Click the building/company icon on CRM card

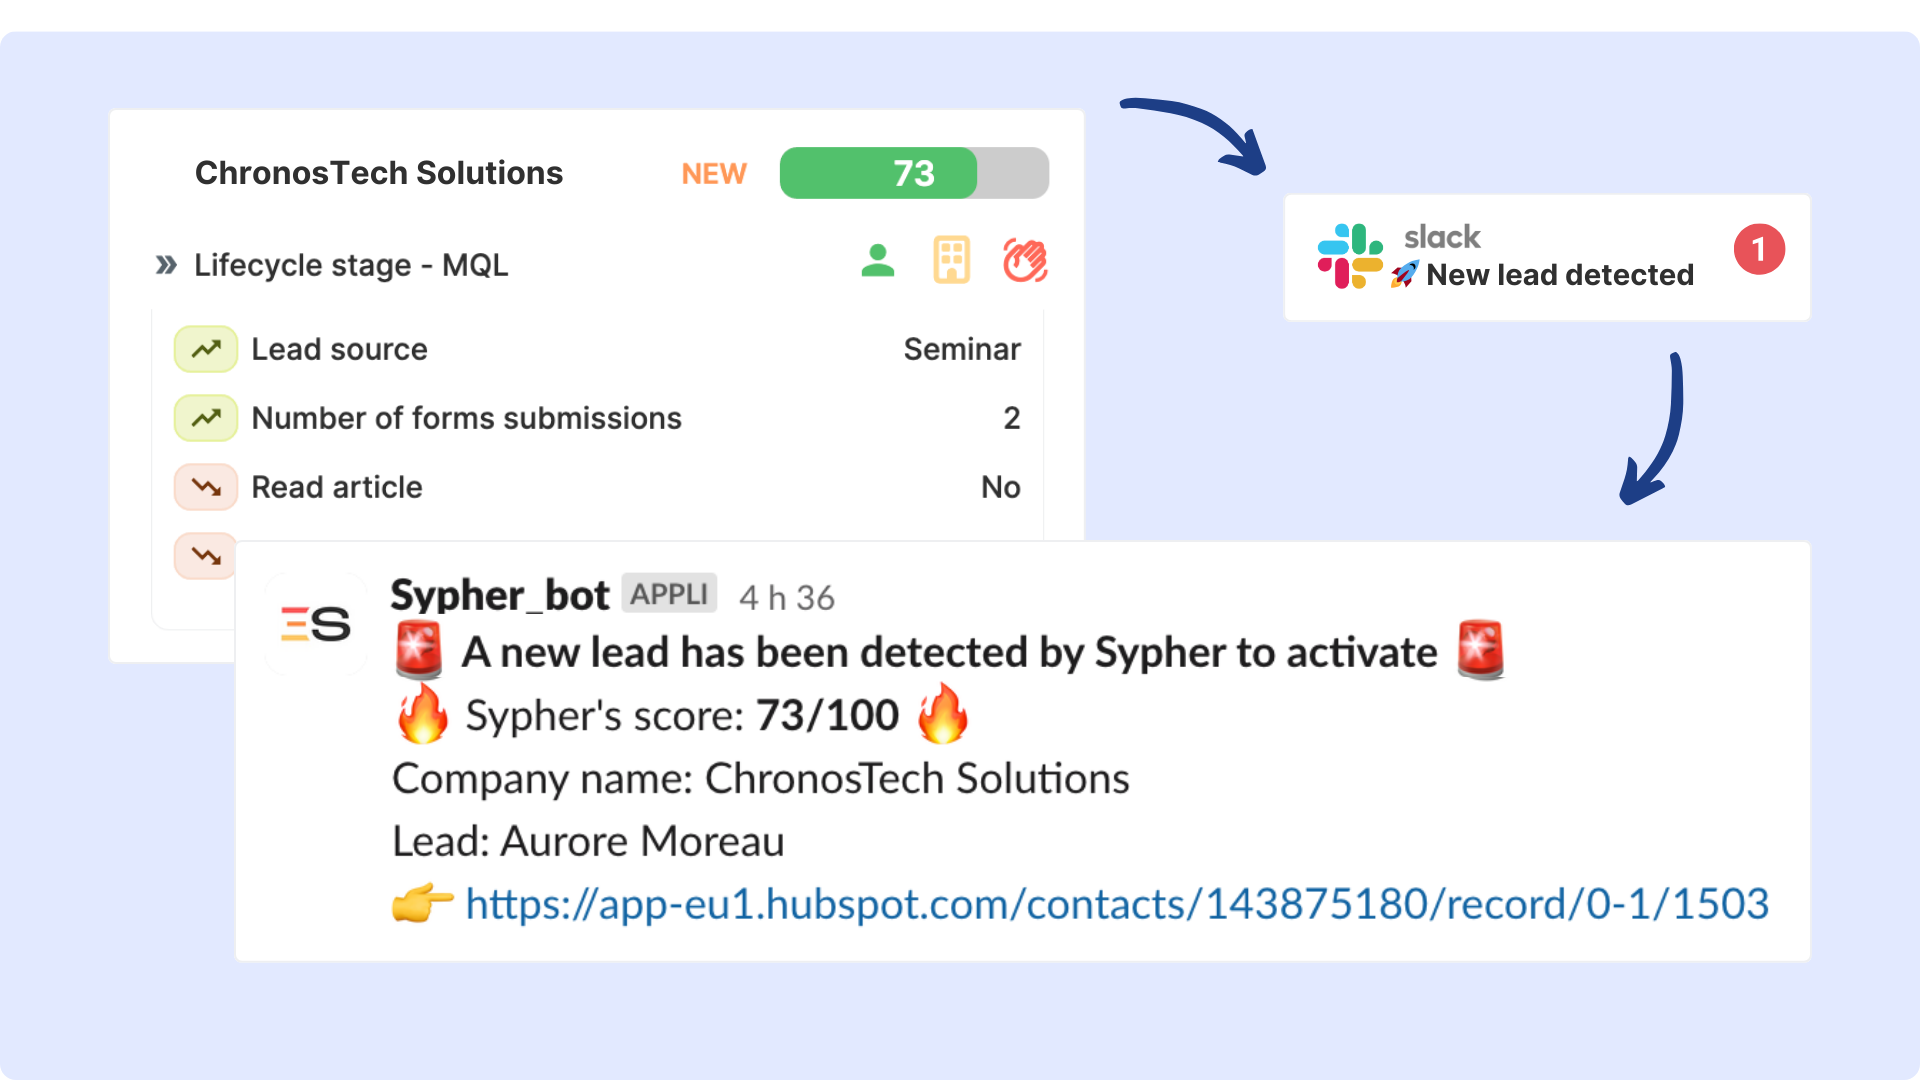tap(952, 258)
